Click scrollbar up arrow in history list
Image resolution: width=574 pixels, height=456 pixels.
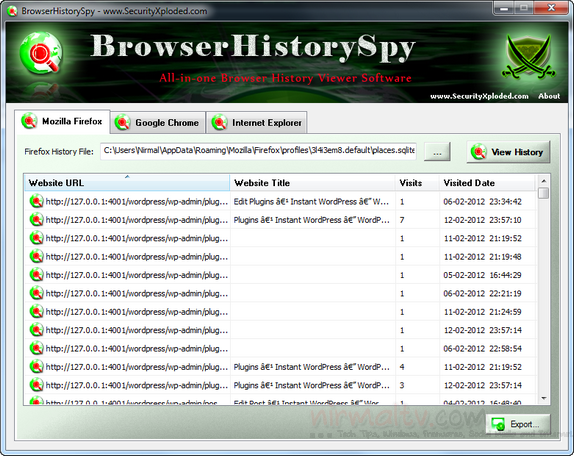[x=544, y=181]
